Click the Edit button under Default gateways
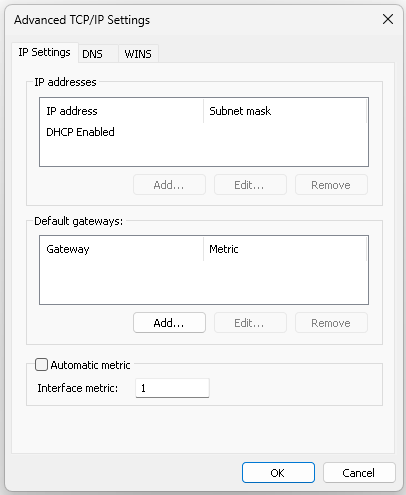The height and width of the screenshot is (495, 406). tap(250, 323)
